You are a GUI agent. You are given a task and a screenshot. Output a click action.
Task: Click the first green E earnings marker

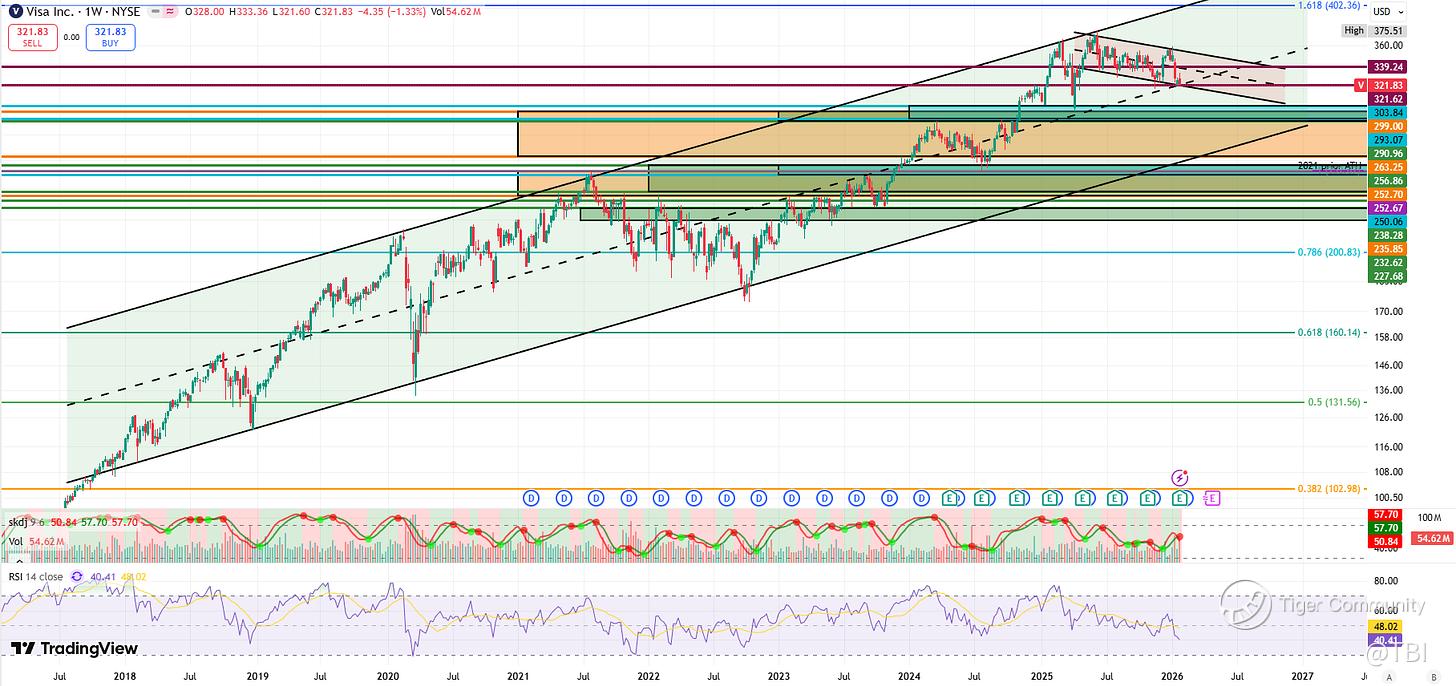click(951, 497)
